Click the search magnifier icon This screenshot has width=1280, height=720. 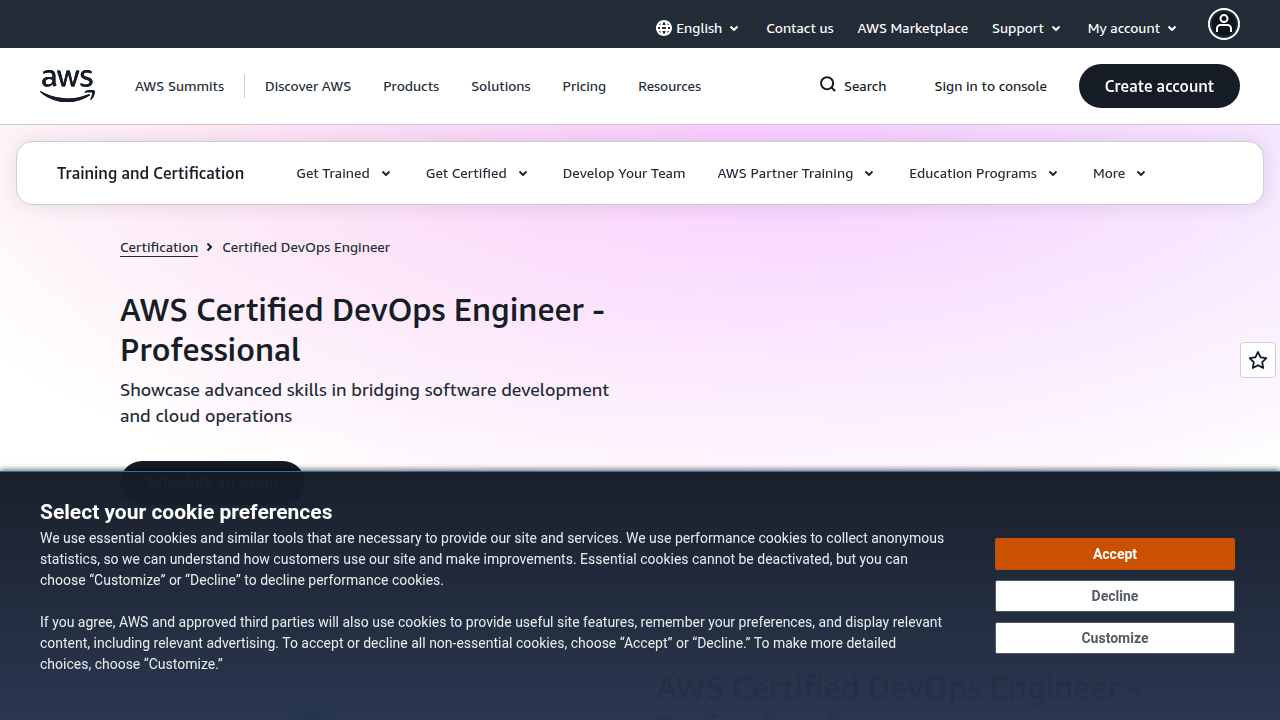(828, 85)
